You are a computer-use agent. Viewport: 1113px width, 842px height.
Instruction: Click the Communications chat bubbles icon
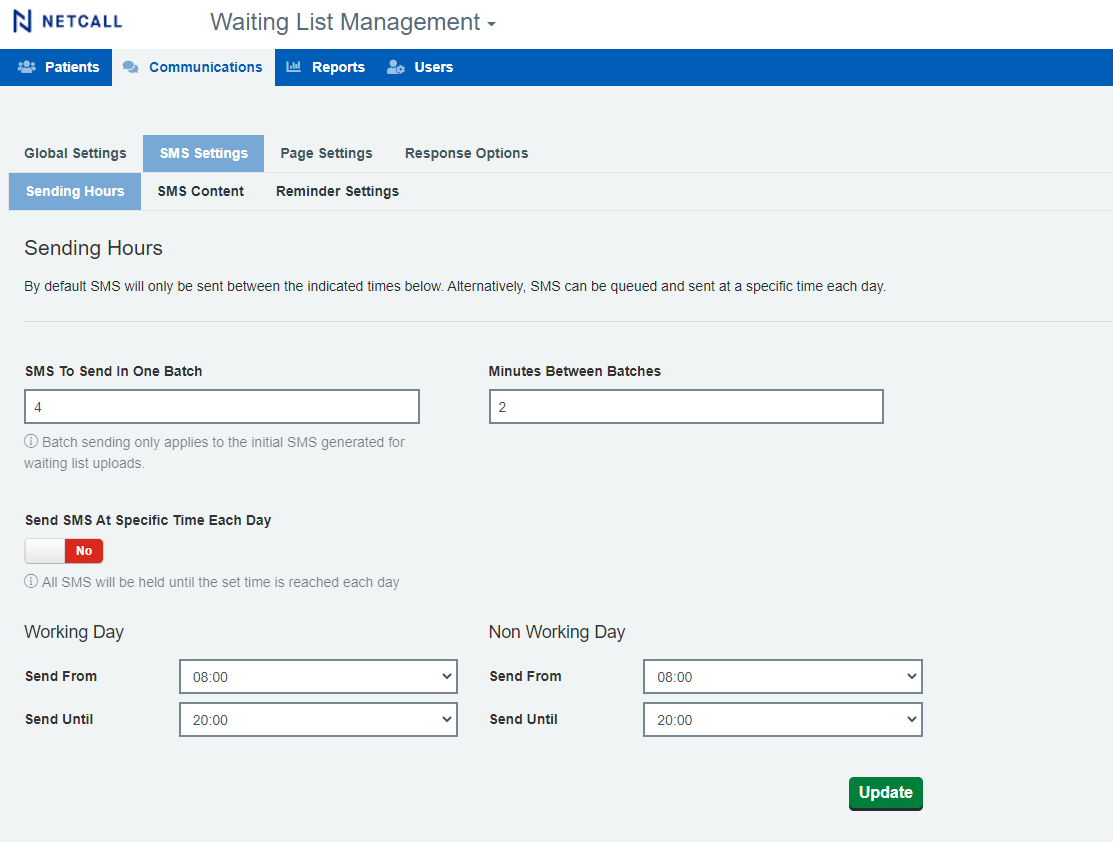pos(131,67)
